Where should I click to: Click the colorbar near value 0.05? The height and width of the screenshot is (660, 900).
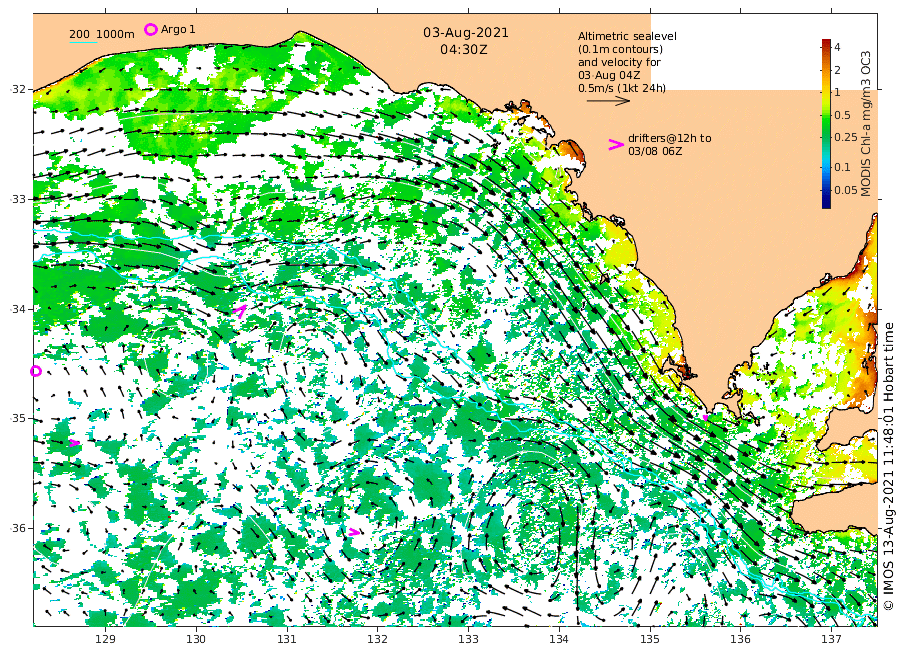click(826, 190)
